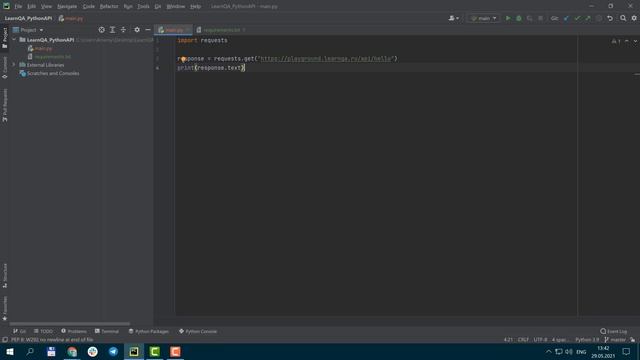Open the Event Log
The height and width of the screenshot is (360, 640).
click(x=613, y=331)
